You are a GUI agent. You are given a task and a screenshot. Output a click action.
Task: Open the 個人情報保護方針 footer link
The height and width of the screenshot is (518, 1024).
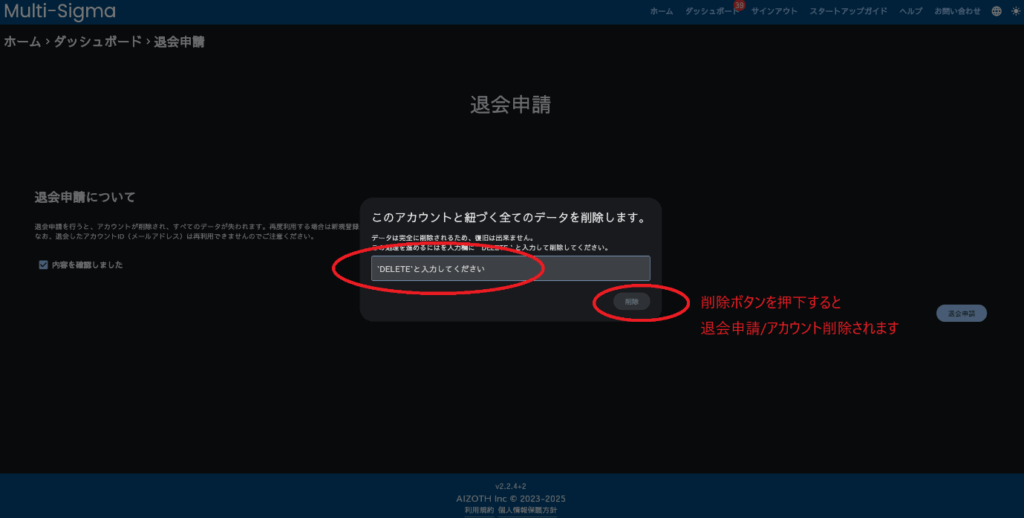point(528,510)
